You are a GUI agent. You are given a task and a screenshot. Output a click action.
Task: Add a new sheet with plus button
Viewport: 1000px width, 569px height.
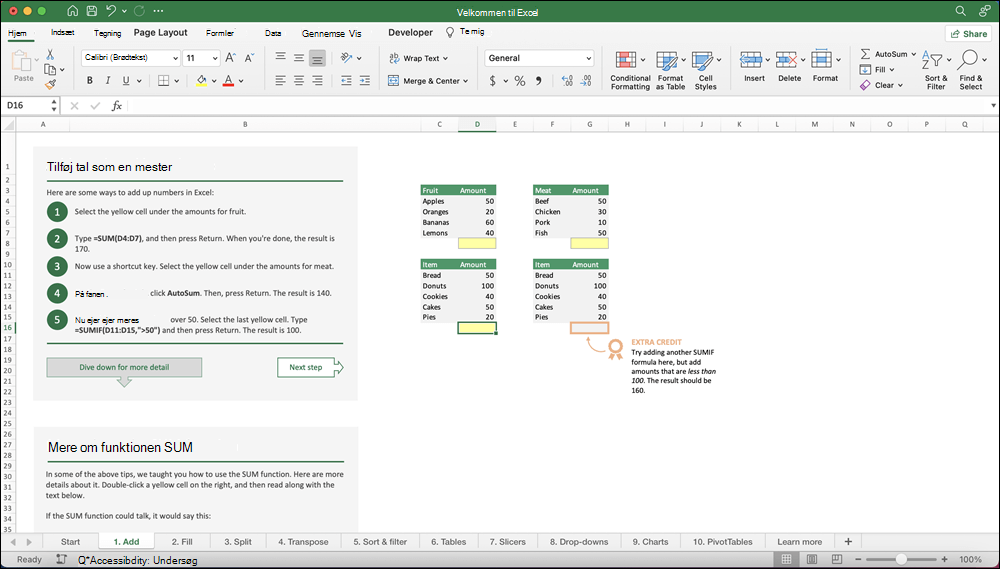coord(848,542)
